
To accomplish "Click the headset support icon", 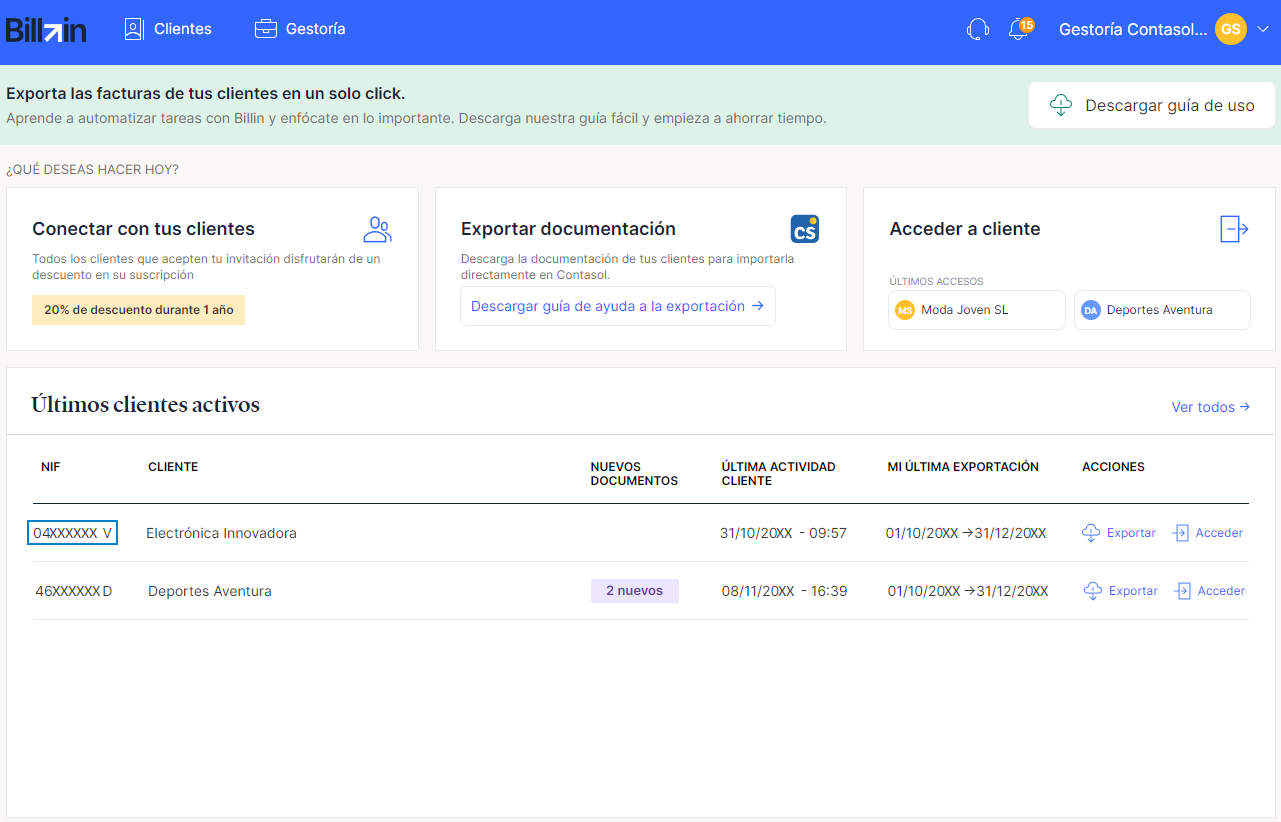I will tap(978, 30).
